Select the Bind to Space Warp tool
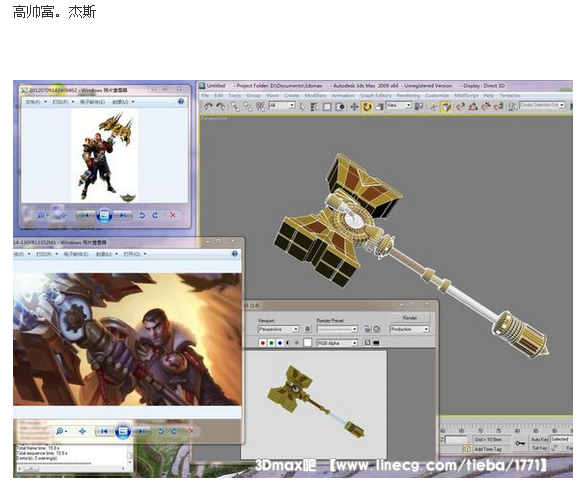576x482 pixels. coord(260,107)
